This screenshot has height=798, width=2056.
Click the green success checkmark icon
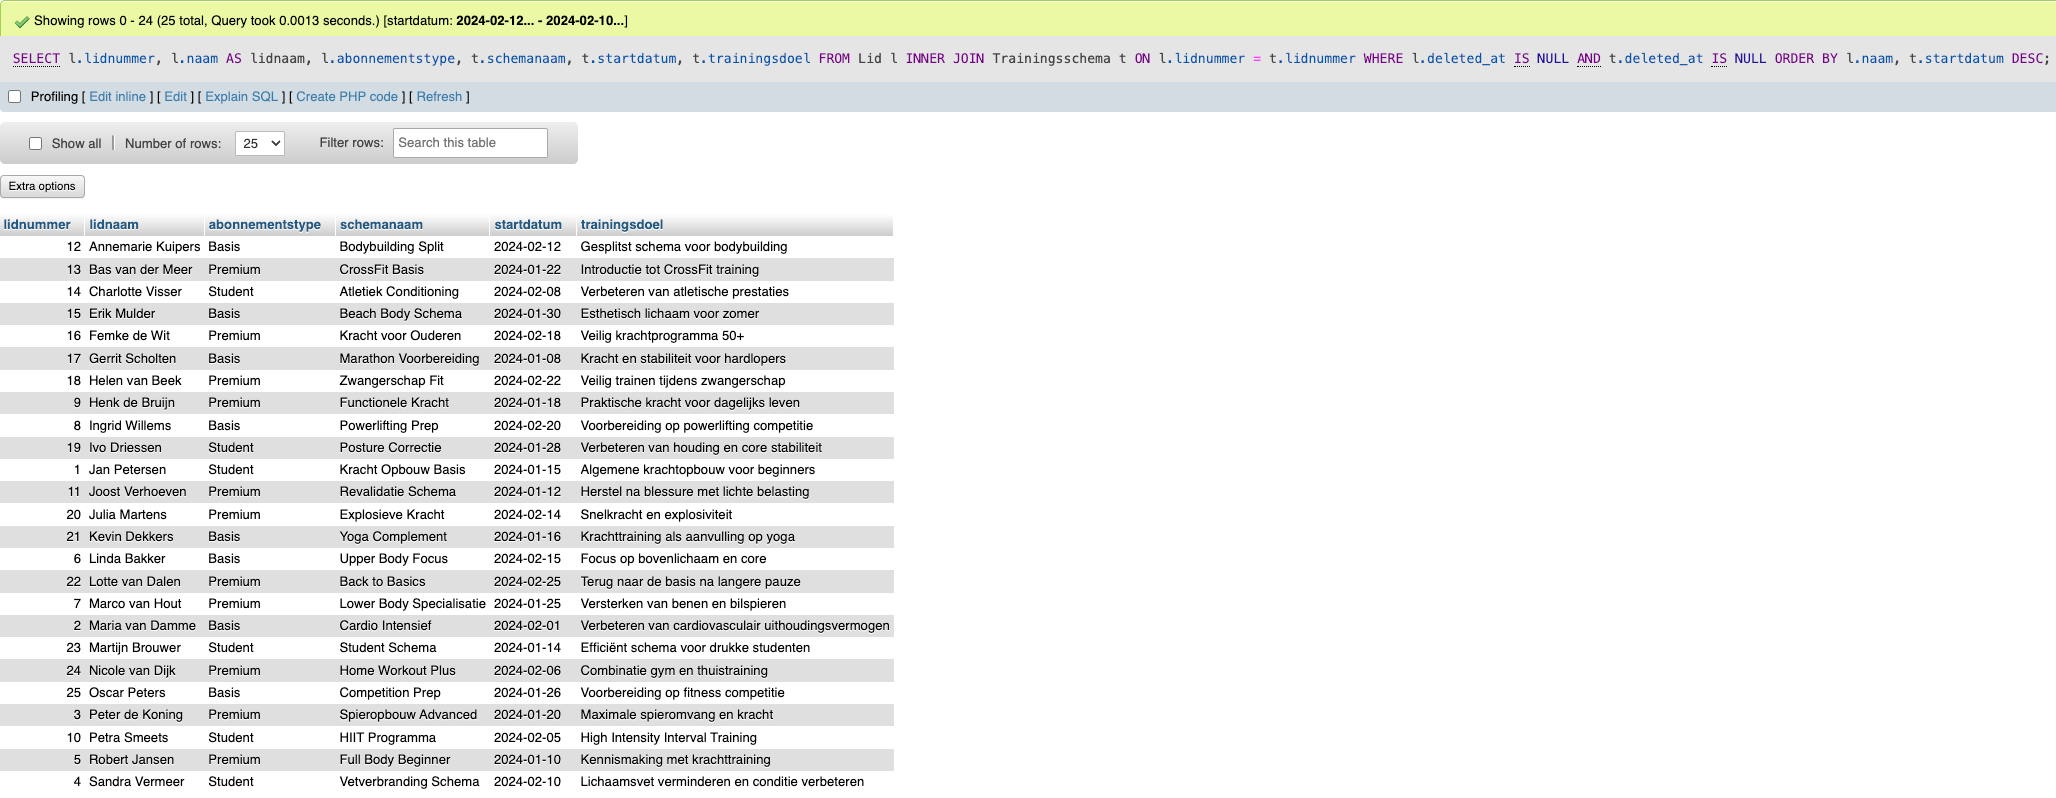point(21,21)
